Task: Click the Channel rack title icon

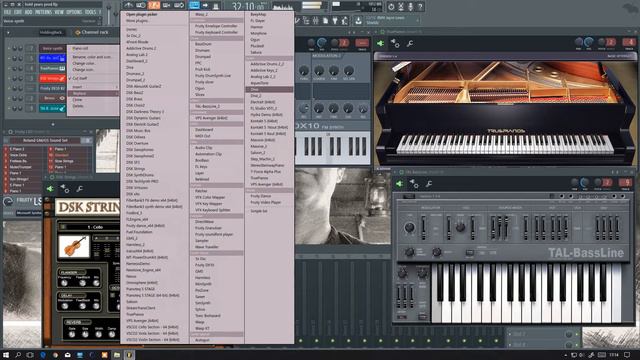Action: (x=78, y=32)
